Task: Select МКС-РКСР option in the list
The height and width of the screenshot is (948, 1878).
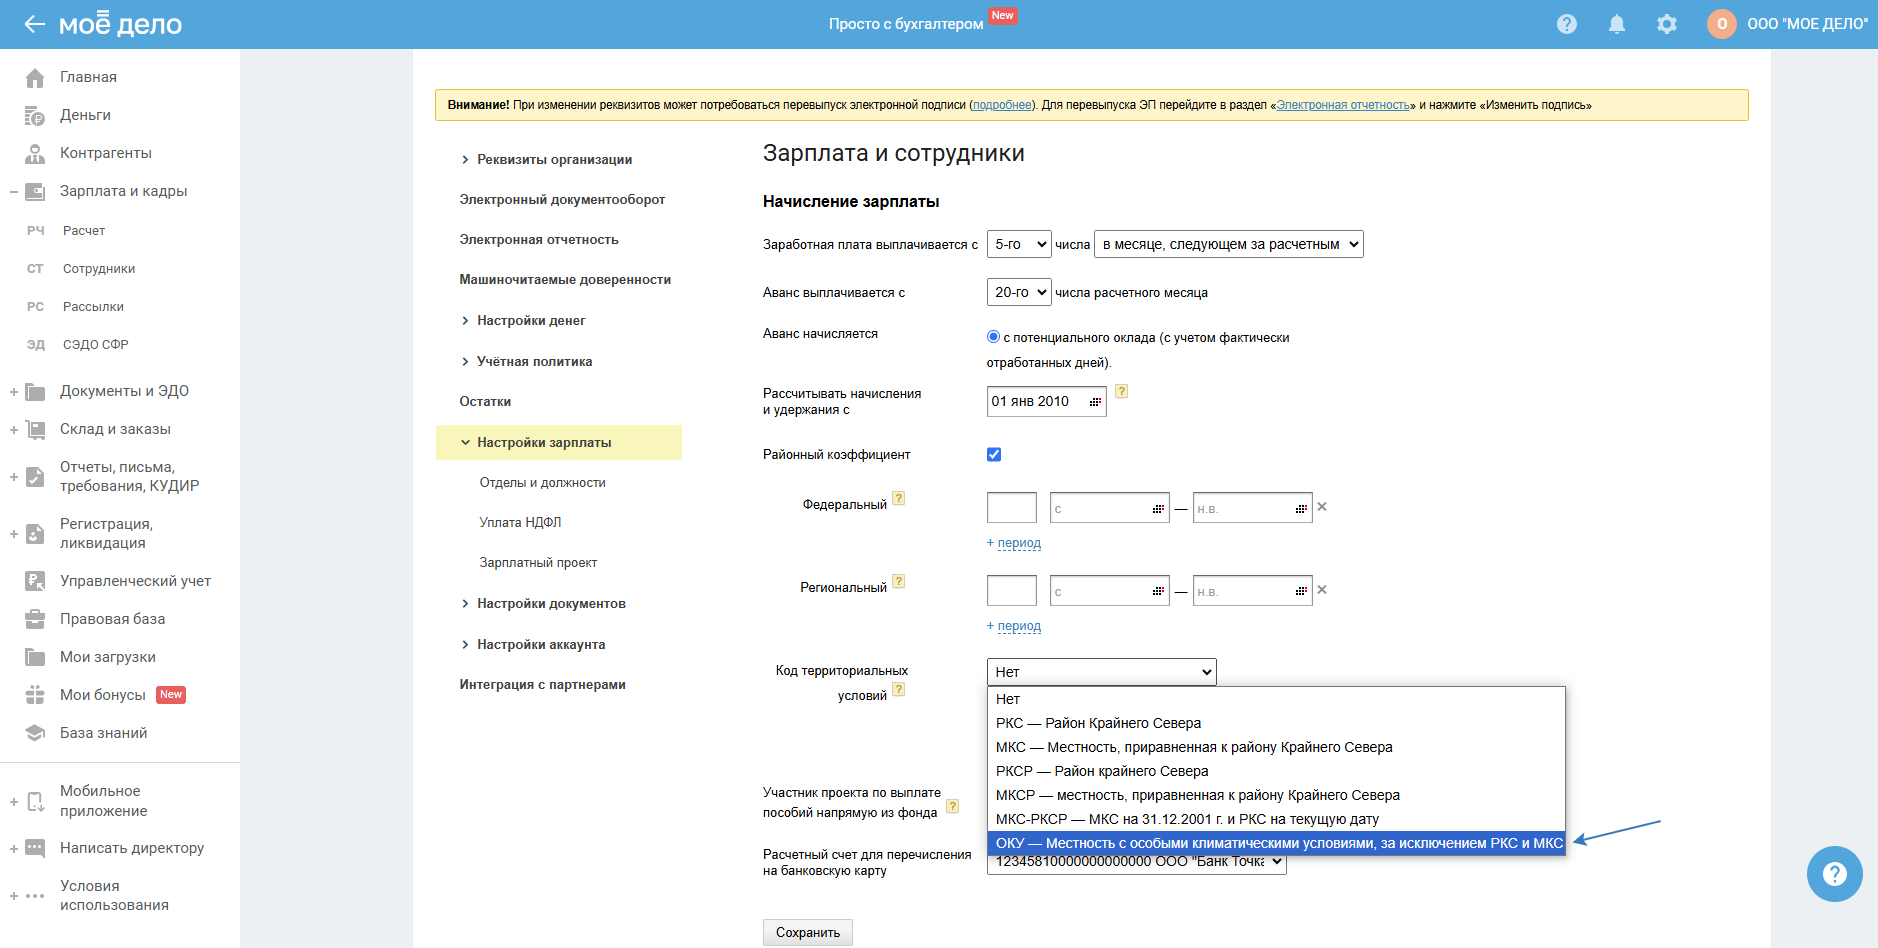Action: tap(1276, 819)
